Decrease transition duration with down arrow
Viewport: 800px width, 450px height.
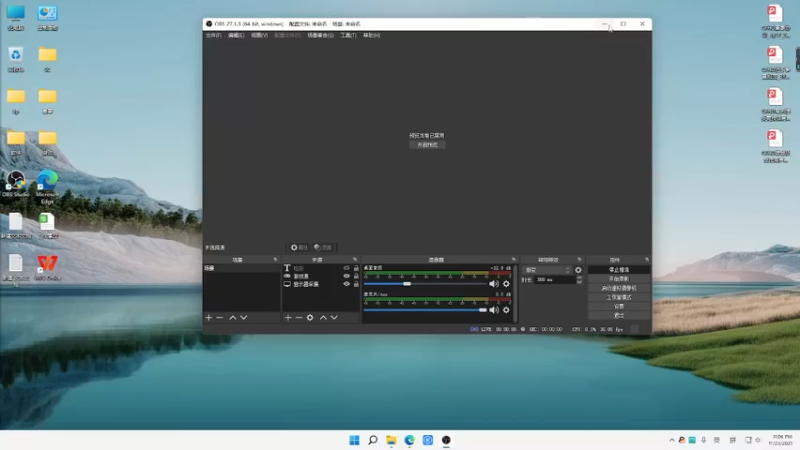pyautogui.click(x=579, y=282)
